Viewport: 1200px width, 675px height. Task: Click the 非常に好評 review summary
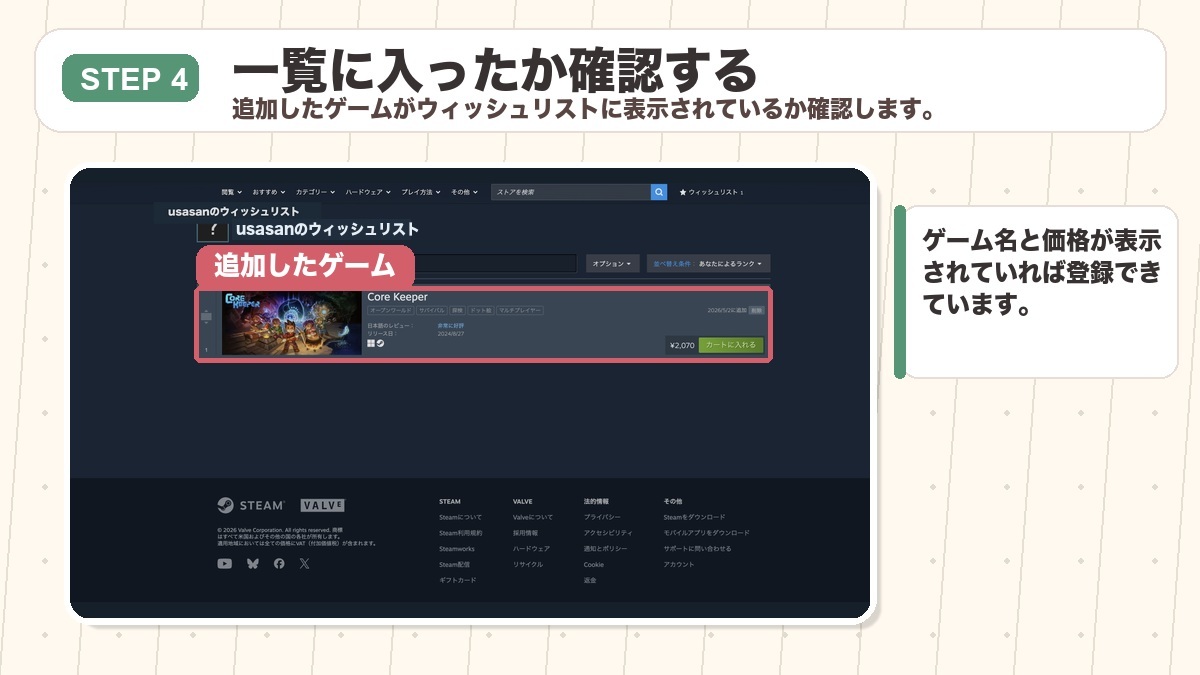[451, 326]
